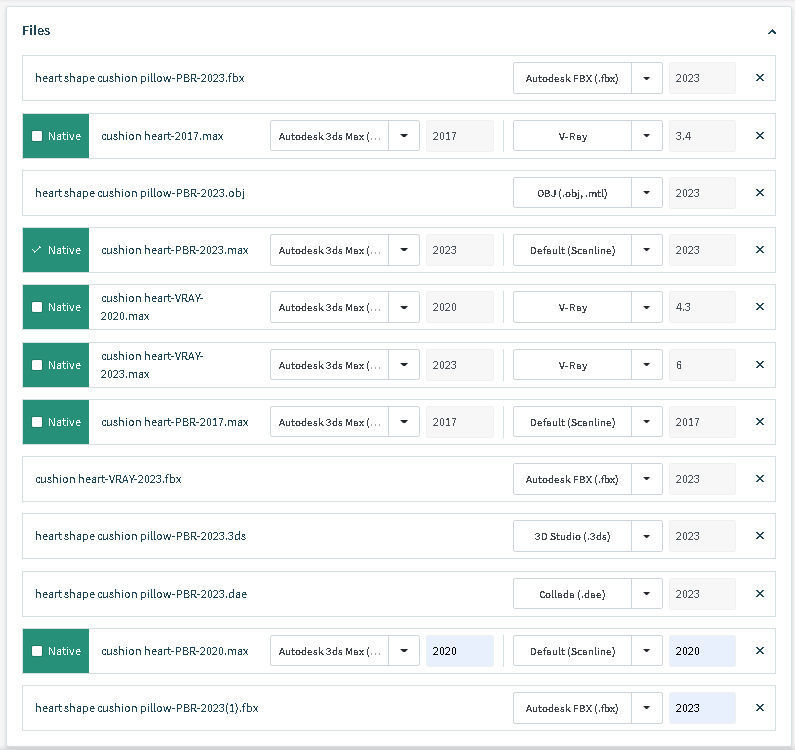
Task: Delete cushion heart-VRAY-2023.fbx with X icon
Action: pos(759,479)
